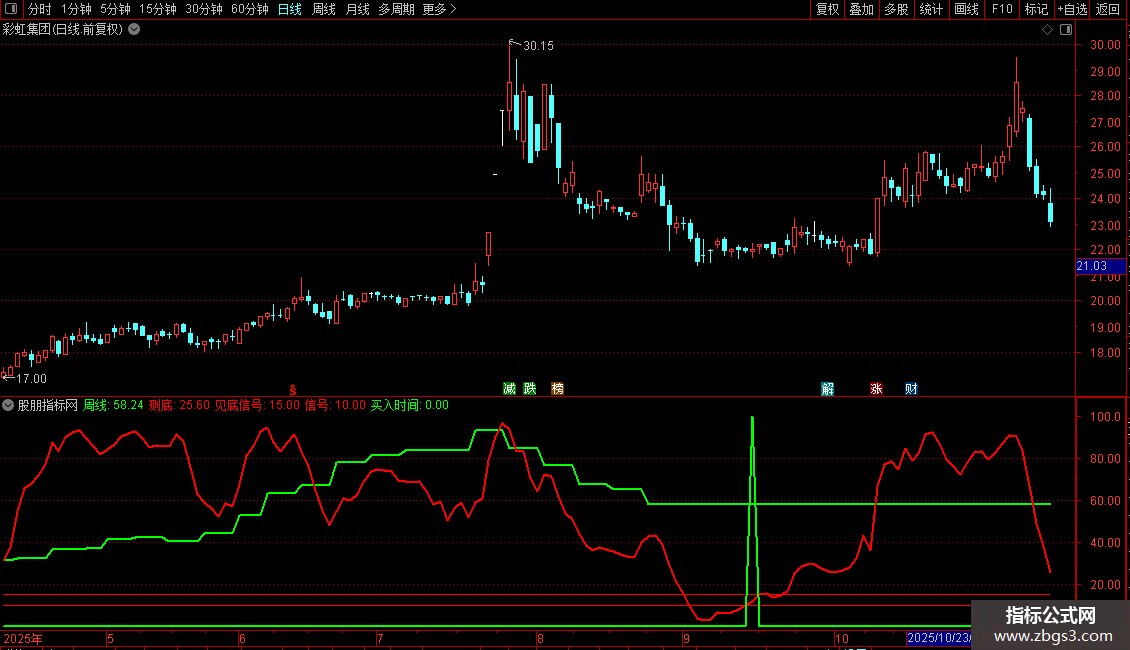Toggle the left sidebar panel icon
This screenshot has height=650, width=1130.
pos(11,9)
